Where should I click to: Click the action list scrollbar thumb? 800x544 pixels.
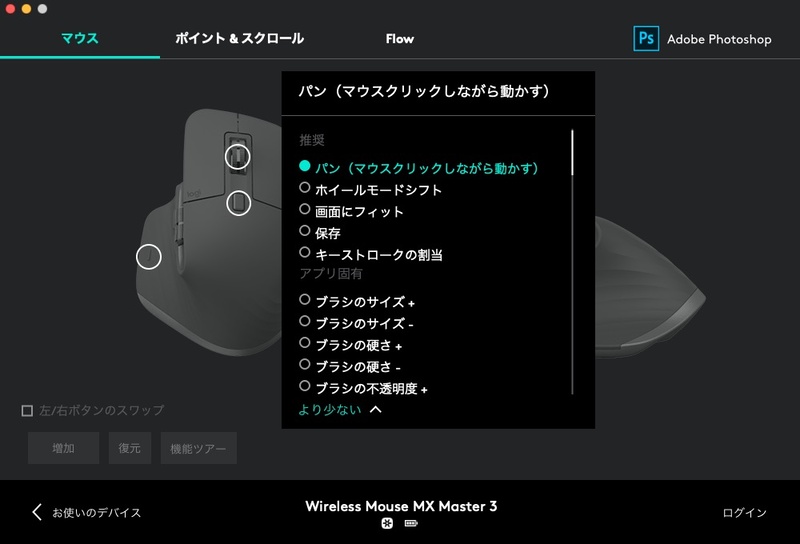pos(572,153)
